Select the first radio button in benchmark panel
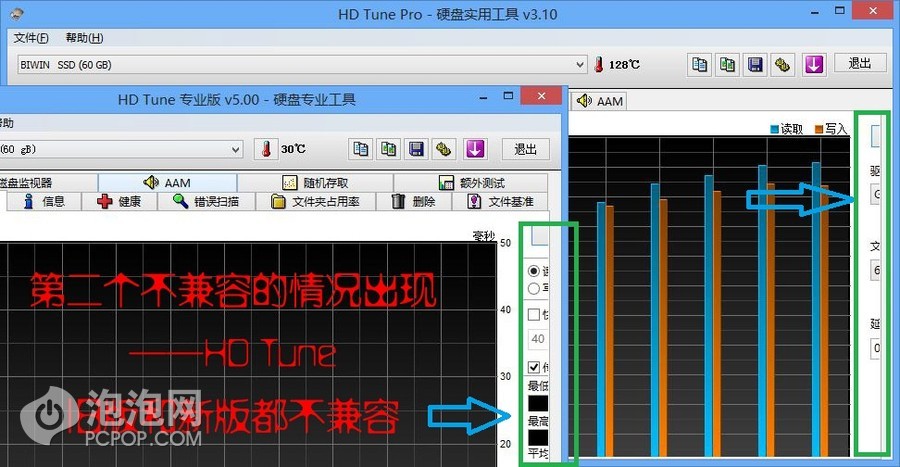 click(x=533, y=271)
